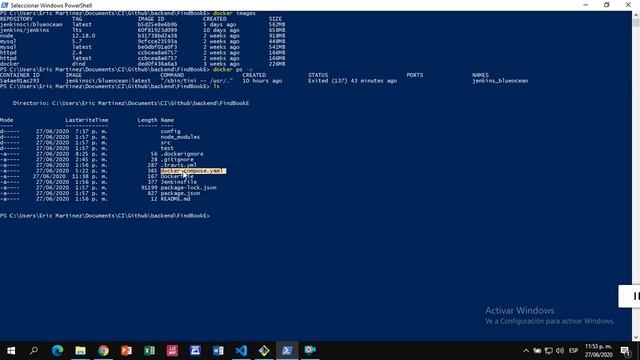The height and width of the screenshot is (360, 640).
Task: Click the bottom PowerShell prompt line
Action: 105,216
